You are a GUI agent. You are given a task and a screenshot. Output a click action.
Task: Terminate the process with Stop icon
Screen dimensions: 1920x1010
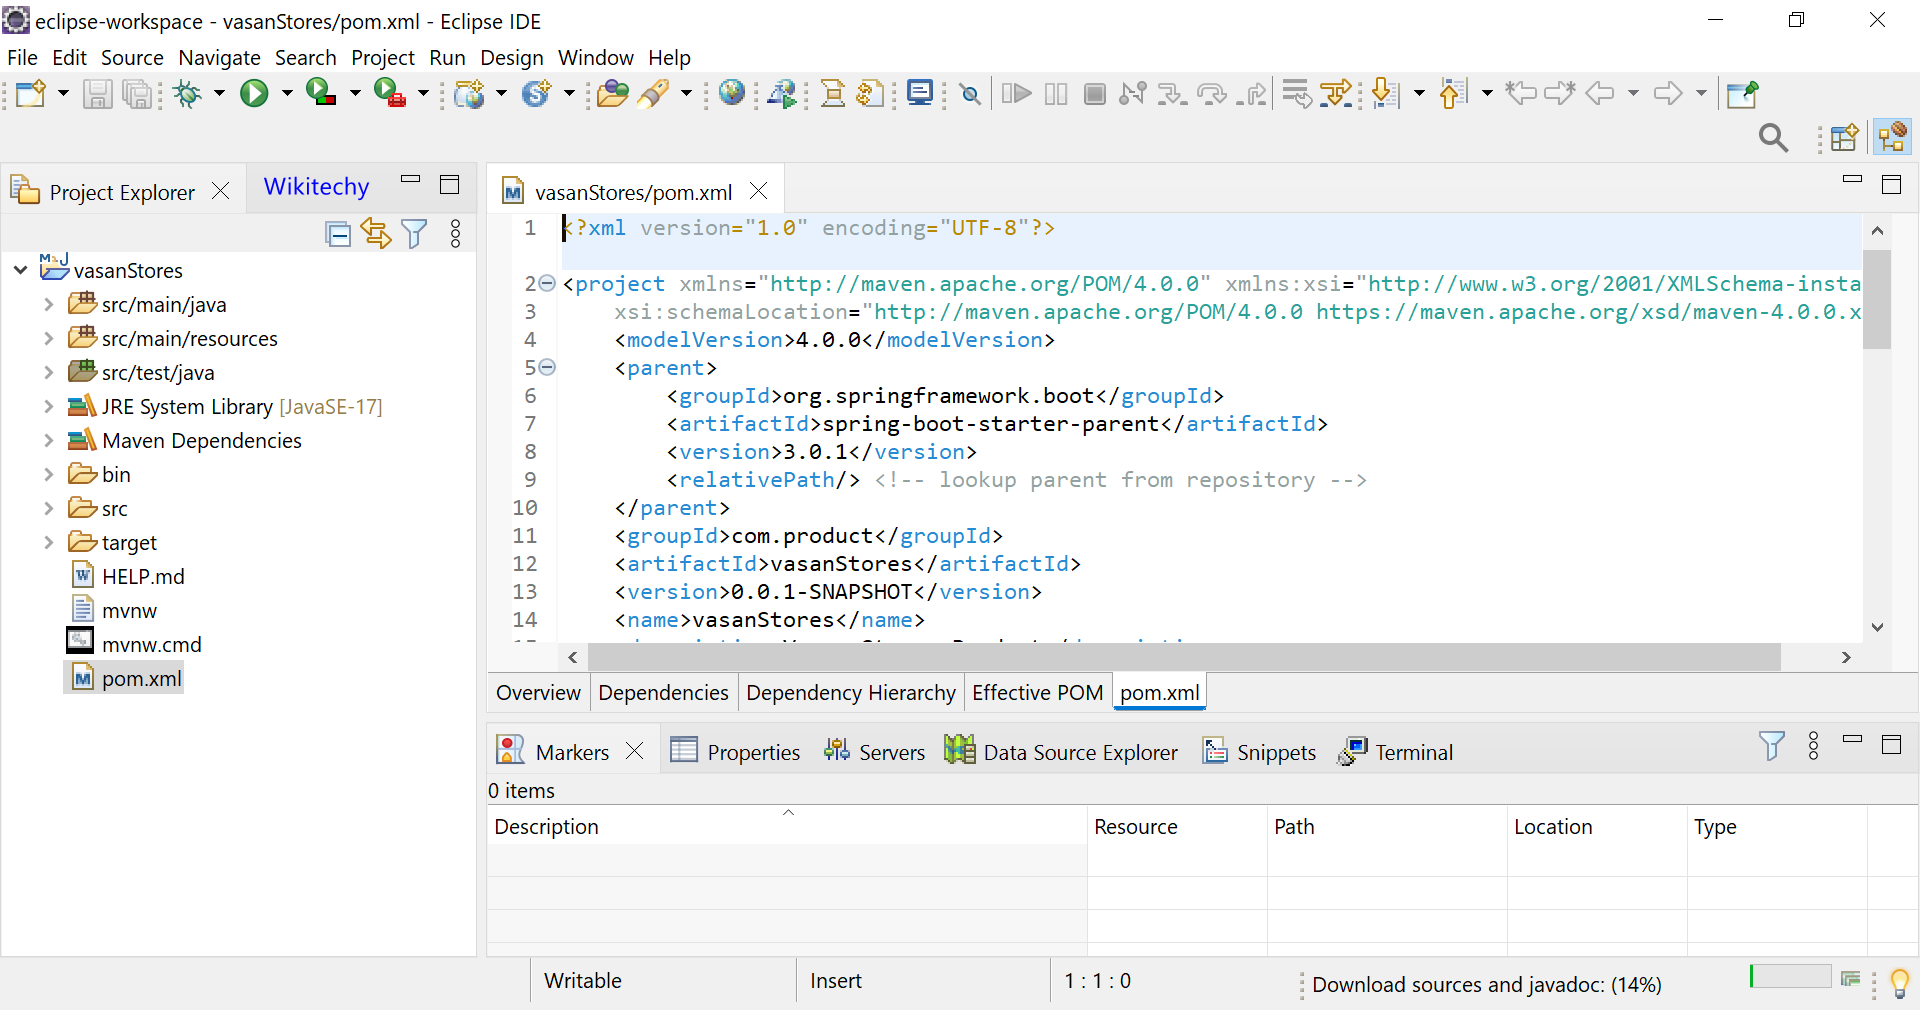[1094, 94]
